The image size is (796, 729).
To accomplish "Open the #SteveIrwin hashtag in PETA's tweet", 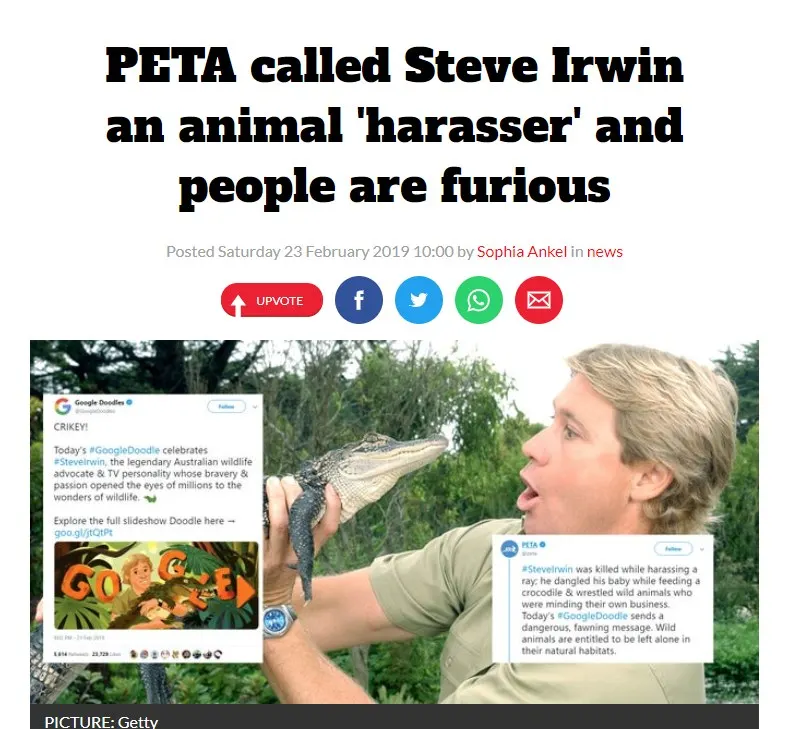I will tap(547, 569).
